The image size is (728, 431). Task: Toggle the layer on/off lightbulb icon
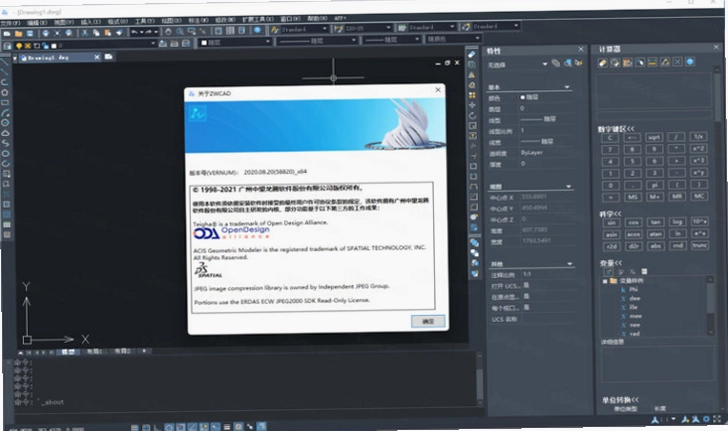click(x=19, y=46)
